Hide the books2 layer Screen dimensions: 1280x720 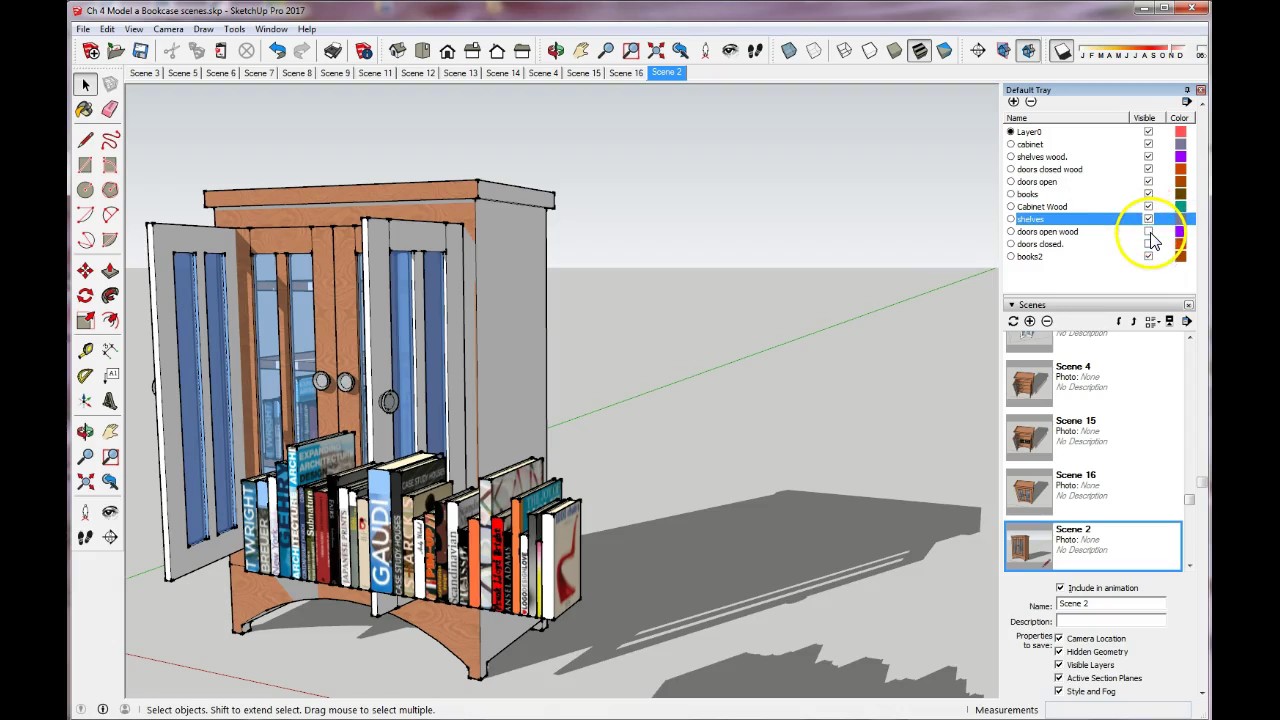(x=1148, y=257)
